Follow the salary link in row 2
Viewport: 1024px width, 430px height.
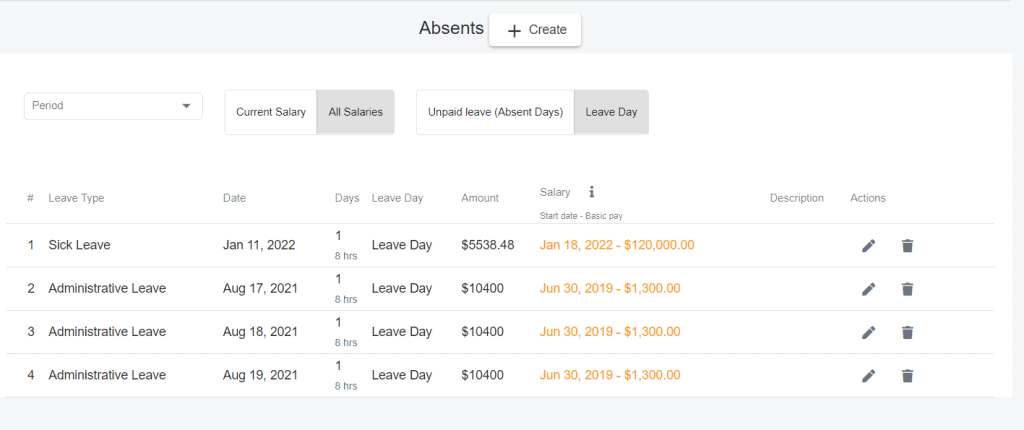(610, 288)
